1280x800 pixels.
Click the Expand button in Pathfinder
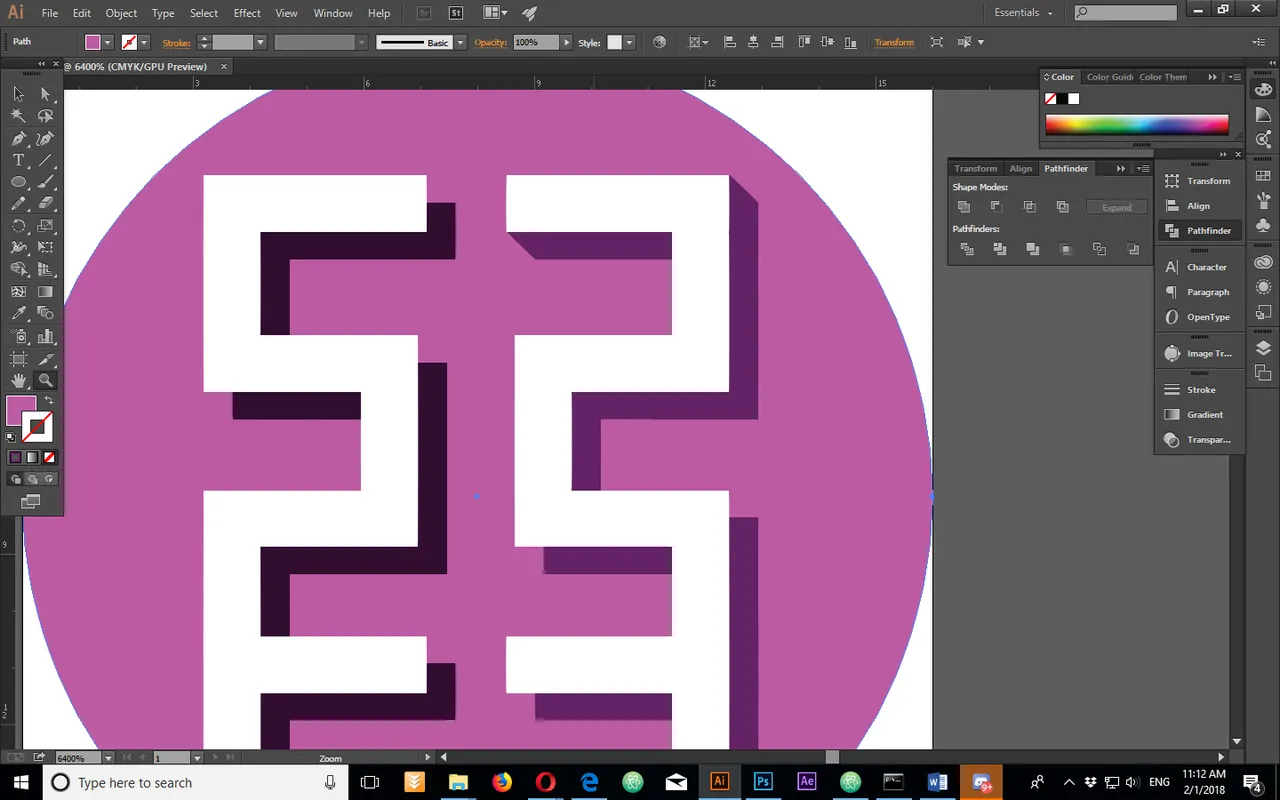(x=1117, y=207)
